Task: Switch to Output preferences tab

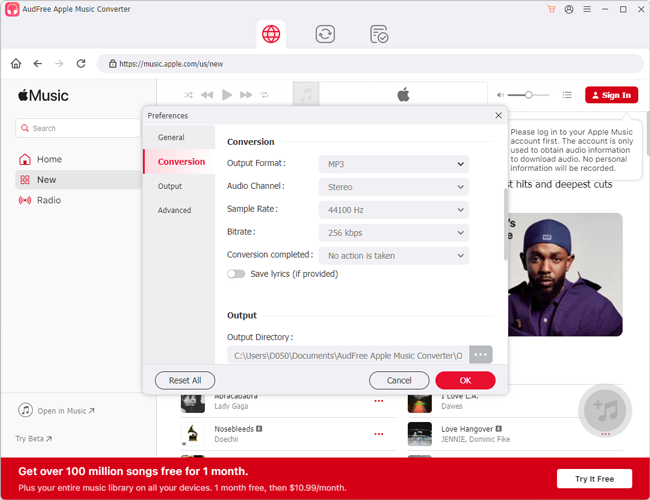Action: coord(179,186)
